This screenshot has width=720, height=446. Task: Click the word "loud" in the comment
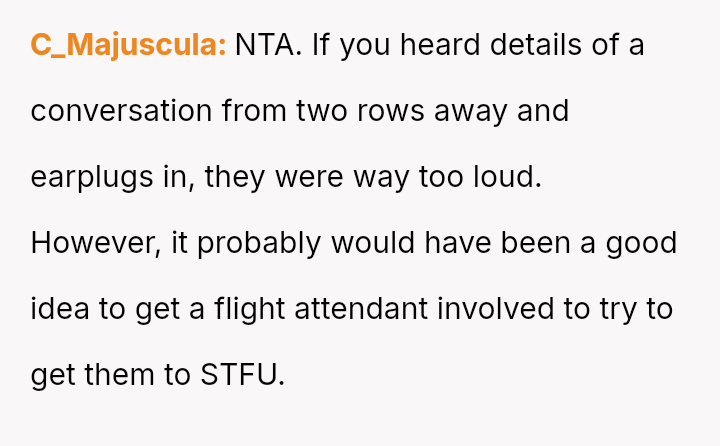click(x=506, y=177)
